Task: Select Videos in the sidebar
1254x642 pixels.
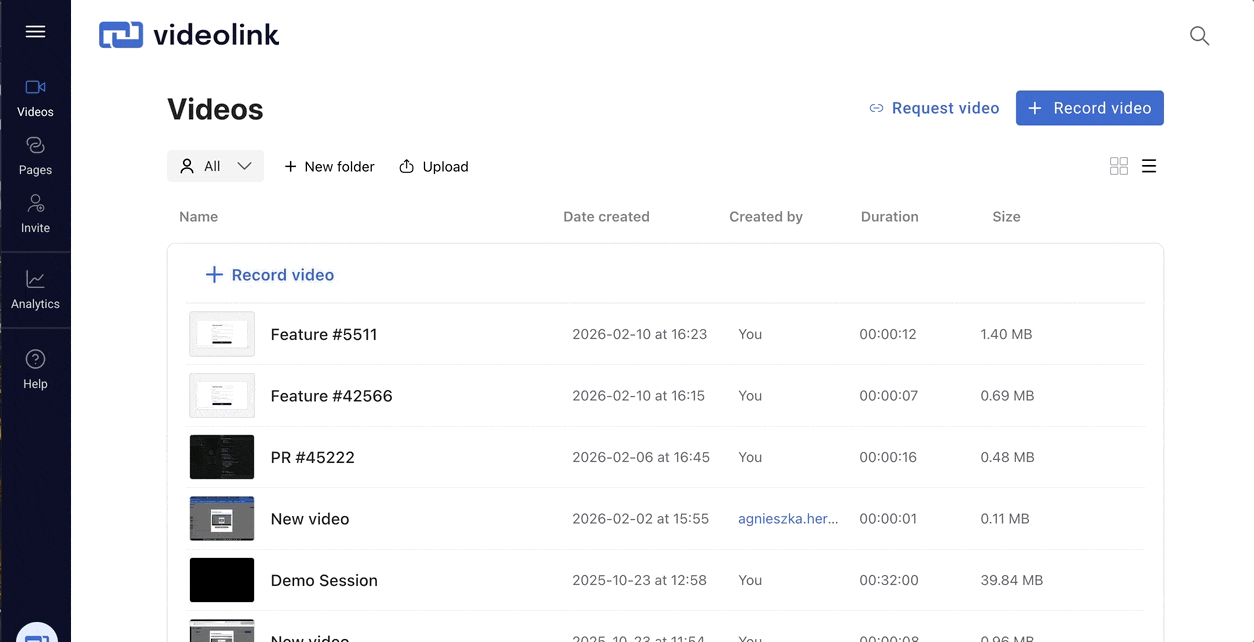Action: point(35,98)
